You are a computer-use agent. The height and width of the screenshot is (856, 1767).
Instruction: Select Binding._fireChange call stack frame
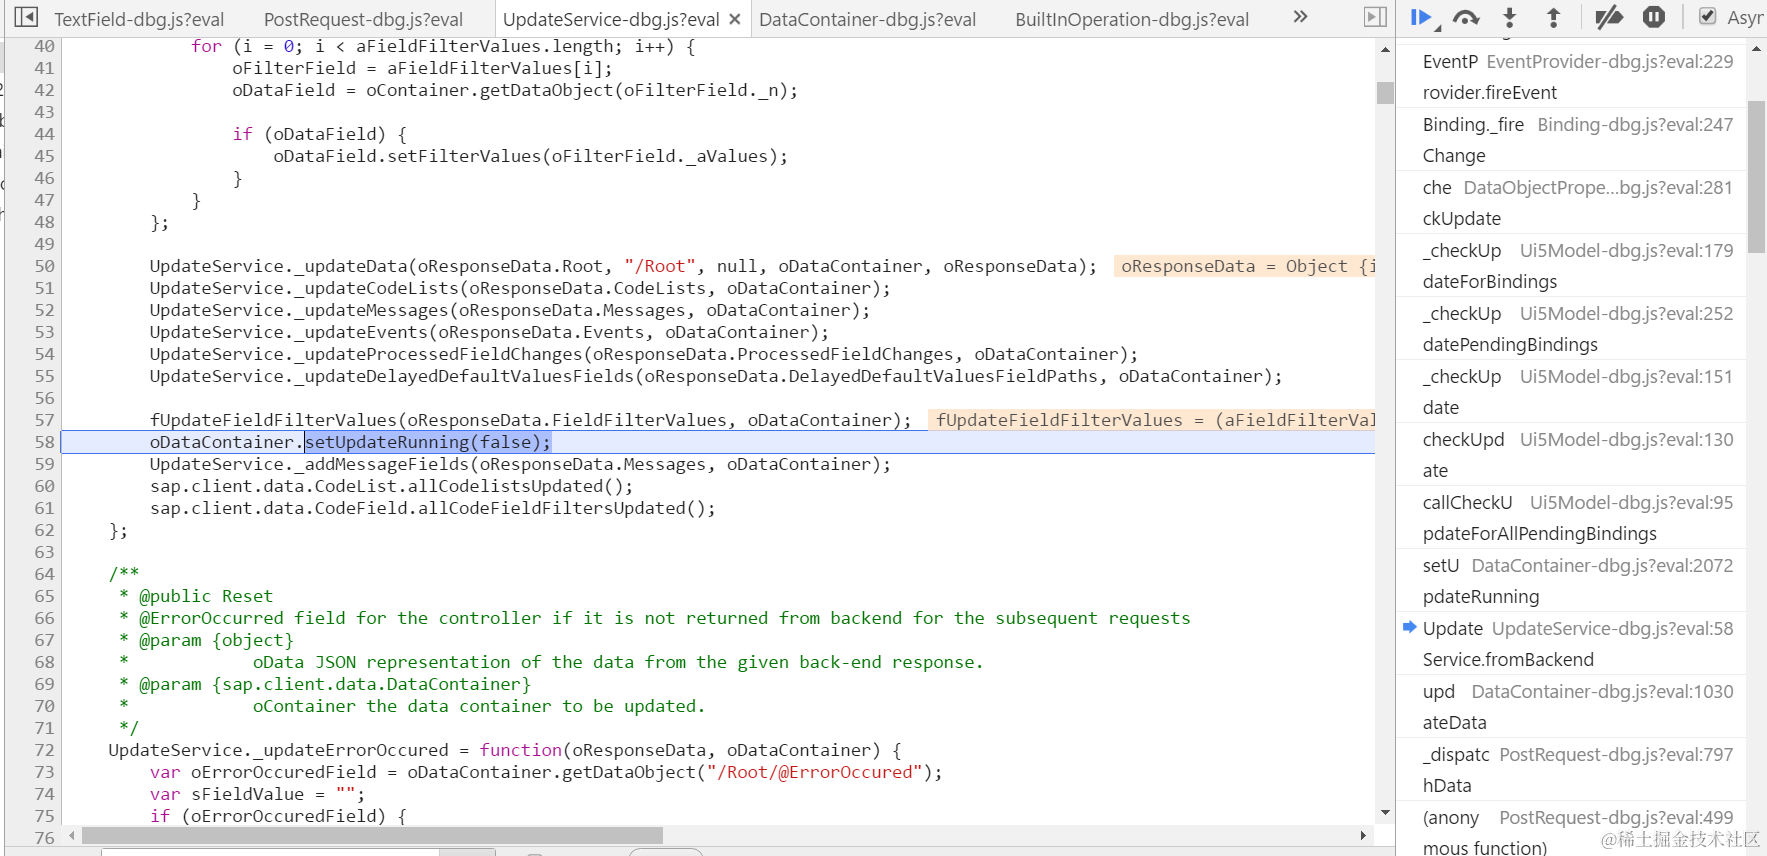pos(1571,140)
